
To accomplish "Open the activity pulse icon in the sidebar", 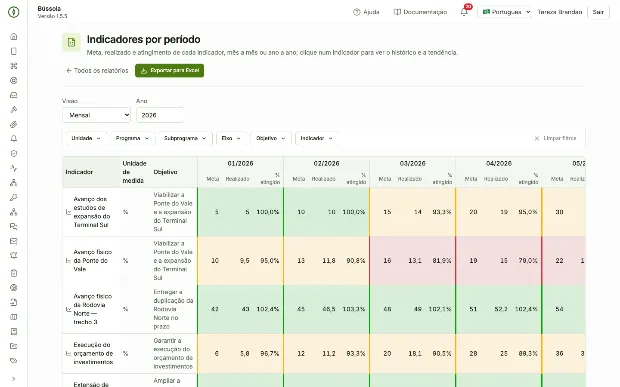I will point(13,168).
